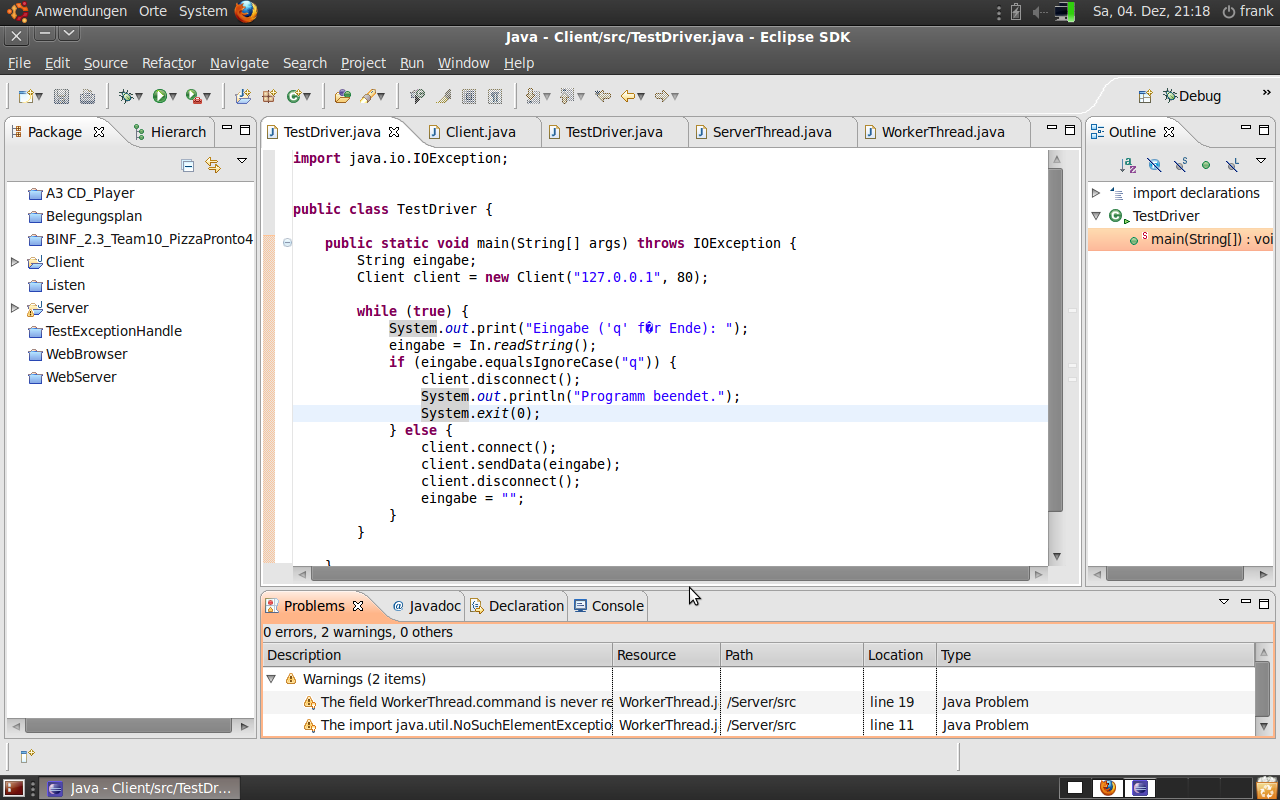Click the New Java Package icon
1280x800 pixels.
[268, 96]
